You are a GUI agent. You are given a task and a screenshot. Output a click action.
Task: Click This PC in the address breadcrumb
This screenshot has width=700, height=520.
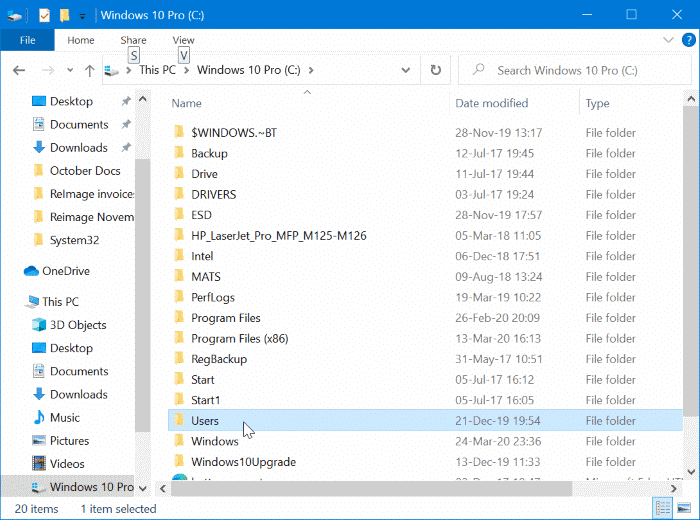(157, 70)
